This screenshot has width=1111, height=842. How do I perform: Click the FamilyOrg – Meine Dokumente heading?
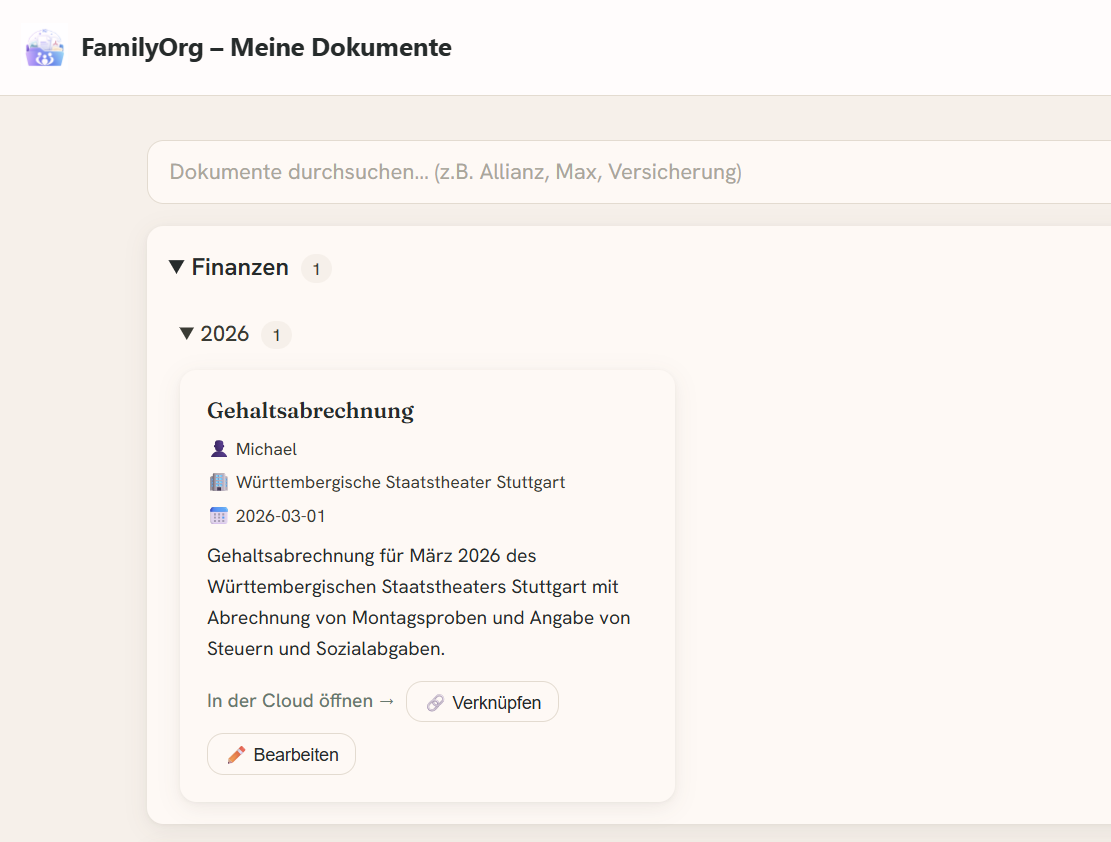(266, 47)
